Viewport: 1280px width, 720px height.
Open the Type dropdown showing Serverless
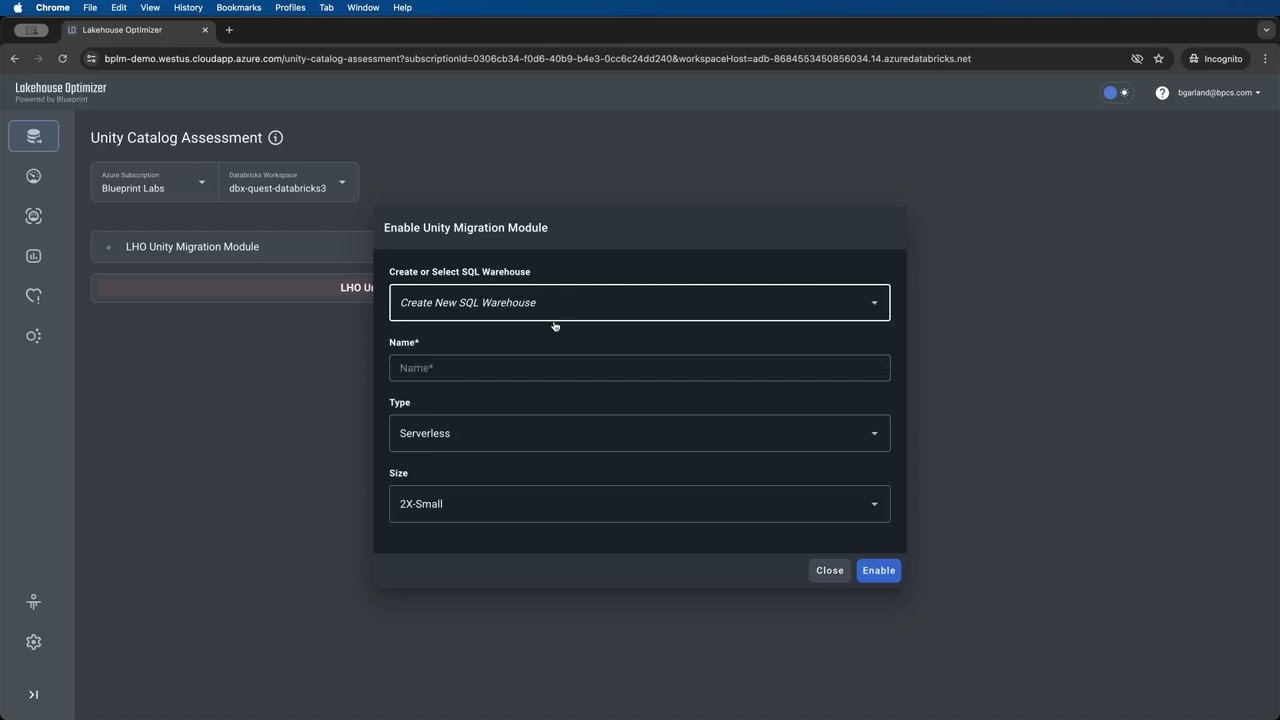639,433
